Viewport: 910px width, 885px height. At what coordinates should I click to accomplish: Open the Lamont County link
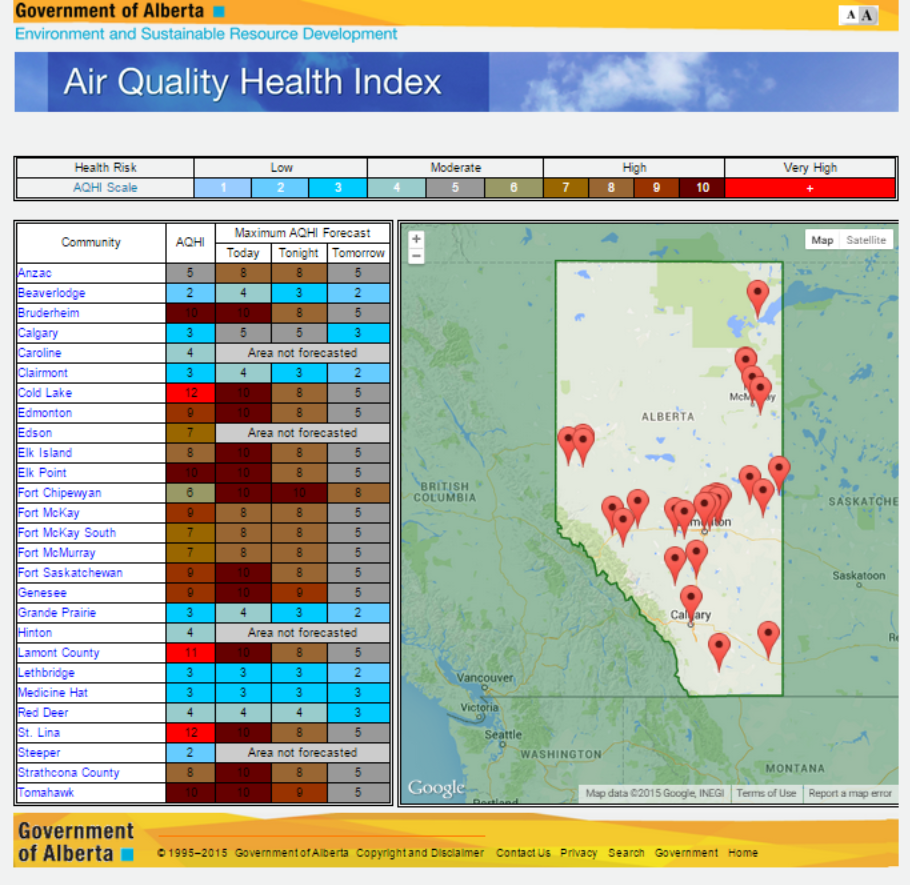click(x=58, y=653)
